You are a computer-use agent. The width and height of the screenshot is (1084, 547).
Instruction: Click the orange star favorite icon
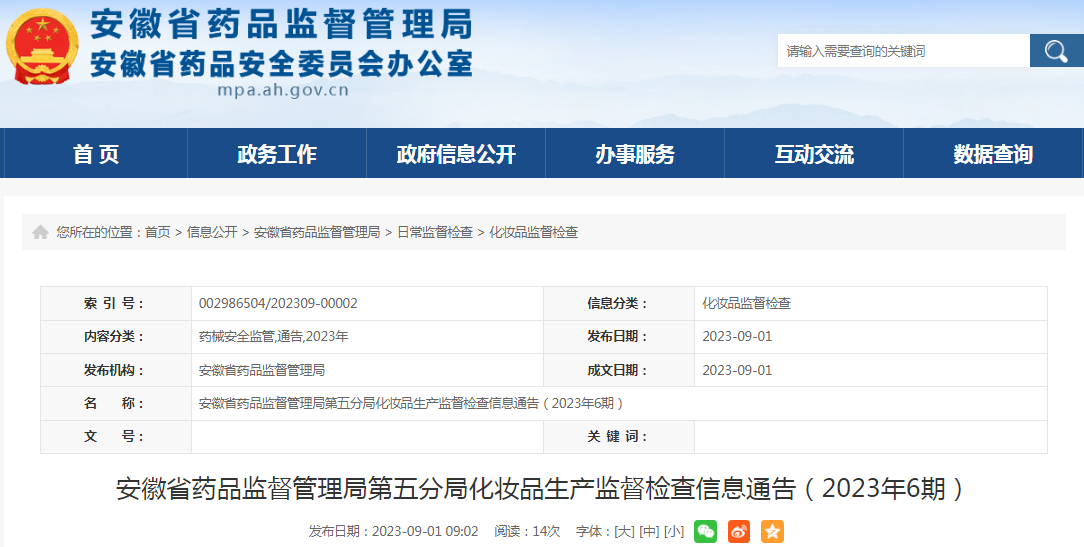tap(772, 531)
